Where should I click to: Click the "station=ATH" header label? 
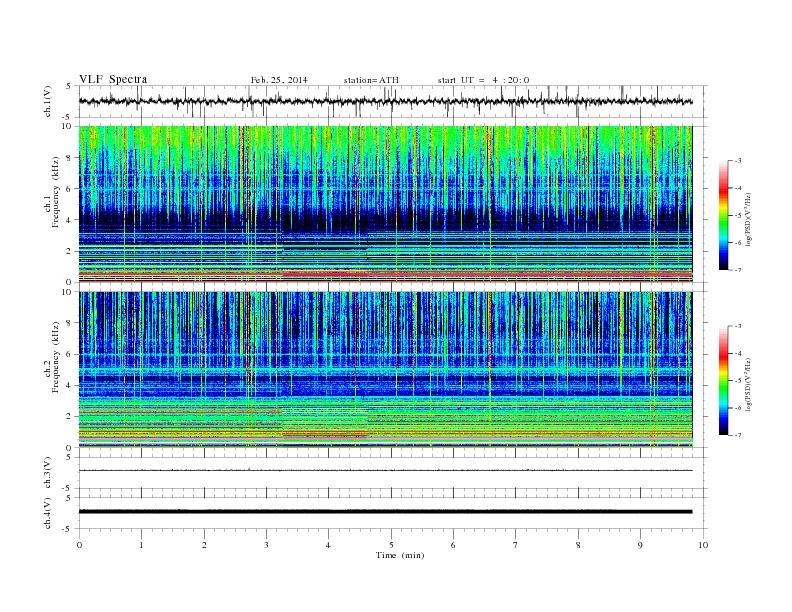tap(371, 80)
